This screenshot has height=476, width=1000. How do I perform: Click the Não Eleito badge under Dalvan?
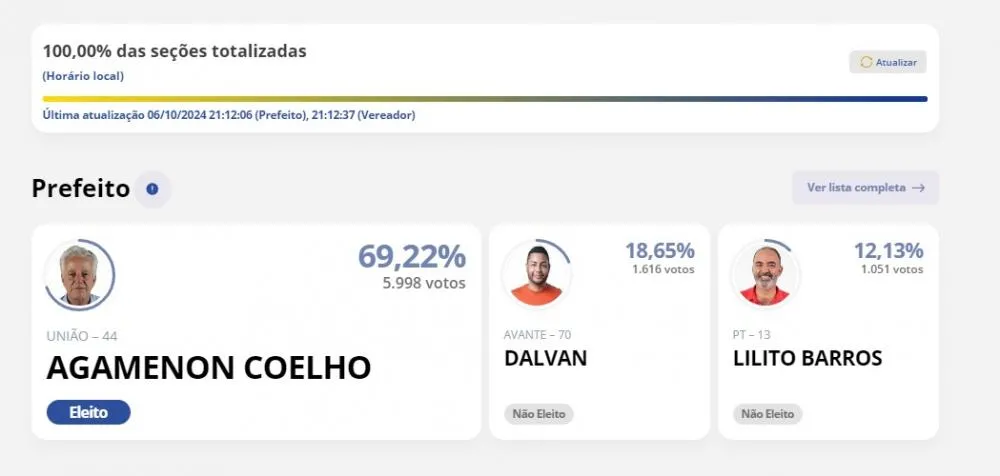click(539, 414)
